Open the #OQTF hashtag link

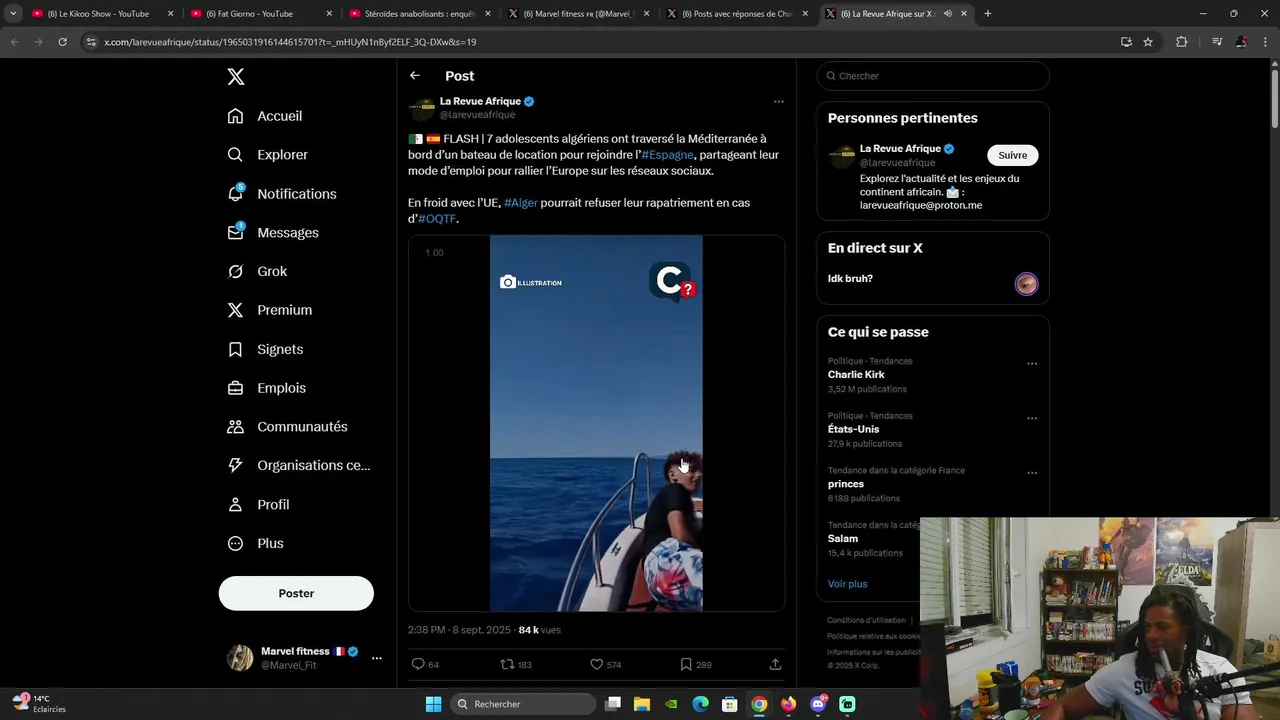(x=437, y=219)
